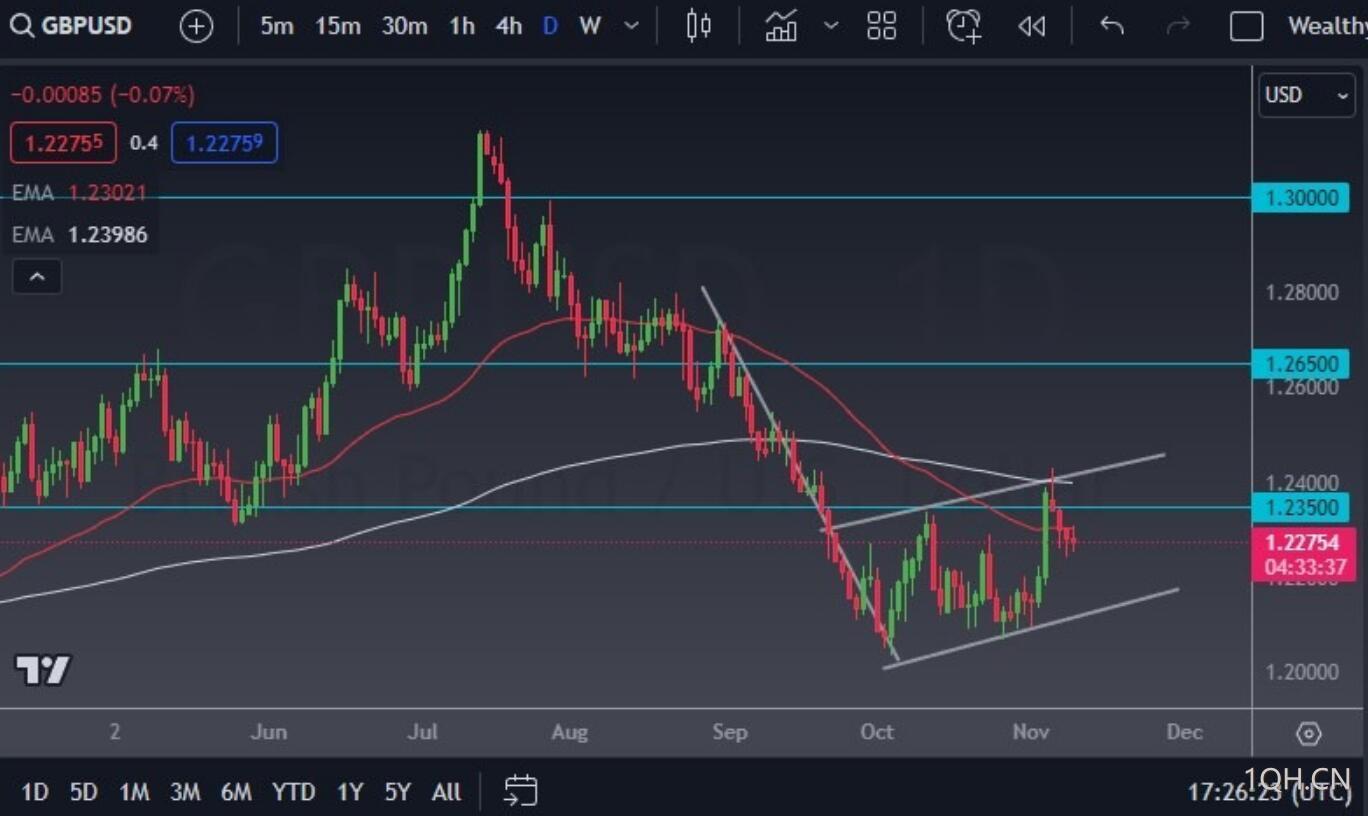Open go to date calendar icon
The width and height of the screenshot is (1368, 816).
click(x=520, y=791)
